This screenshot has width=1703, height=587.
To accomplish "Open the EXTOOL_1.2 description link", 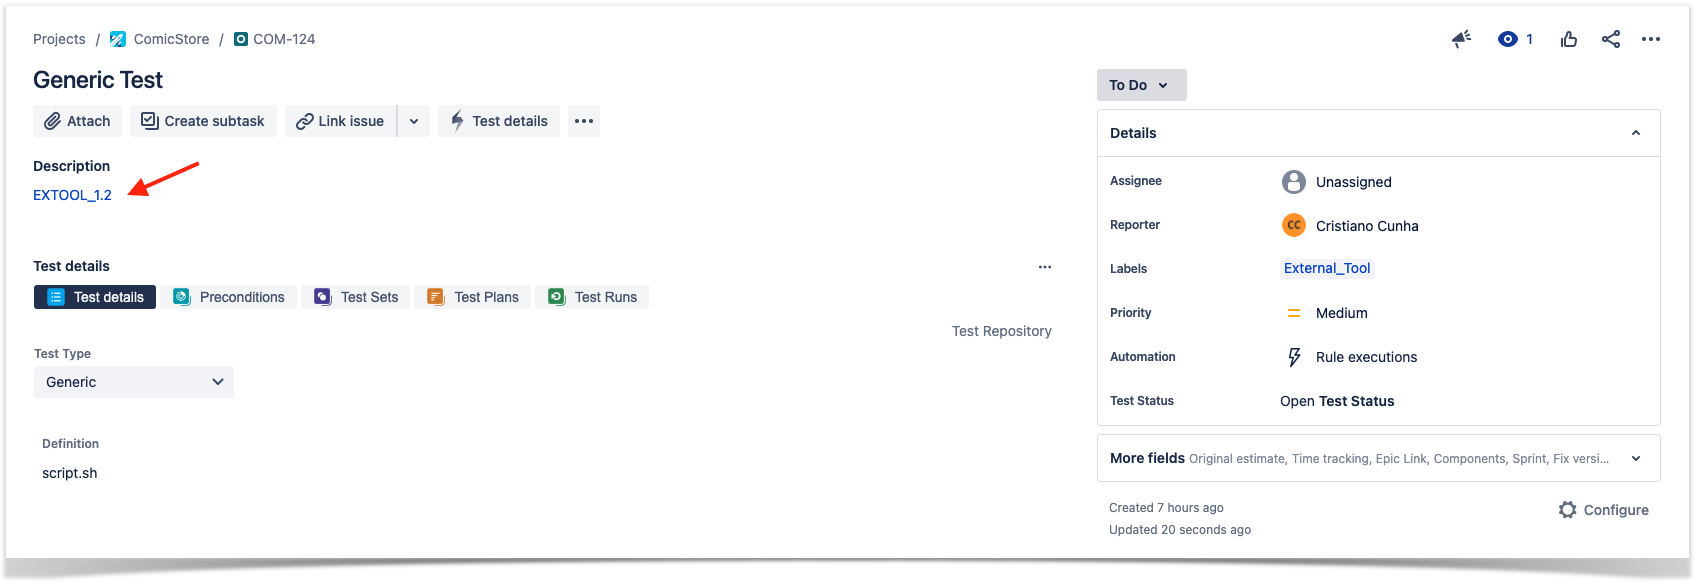I will (72, 195).
